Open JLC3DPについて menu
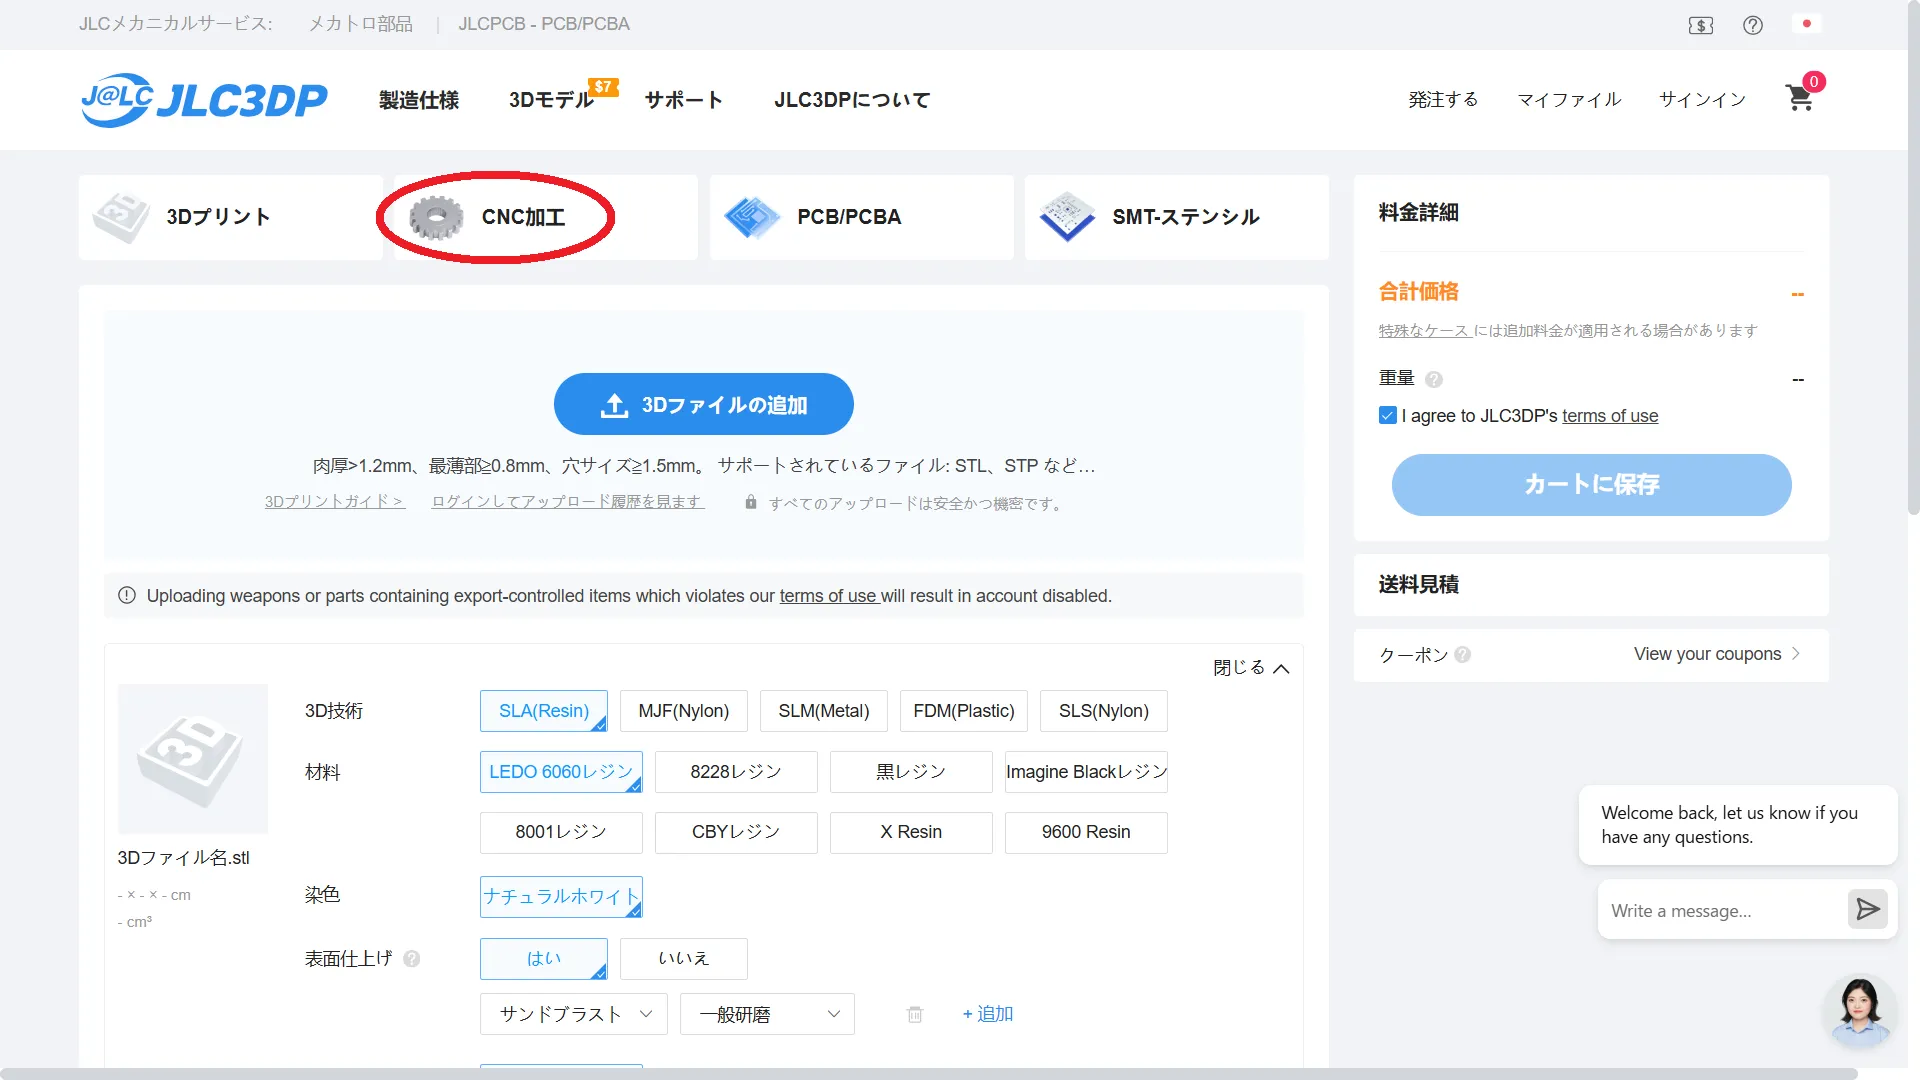 852,100
